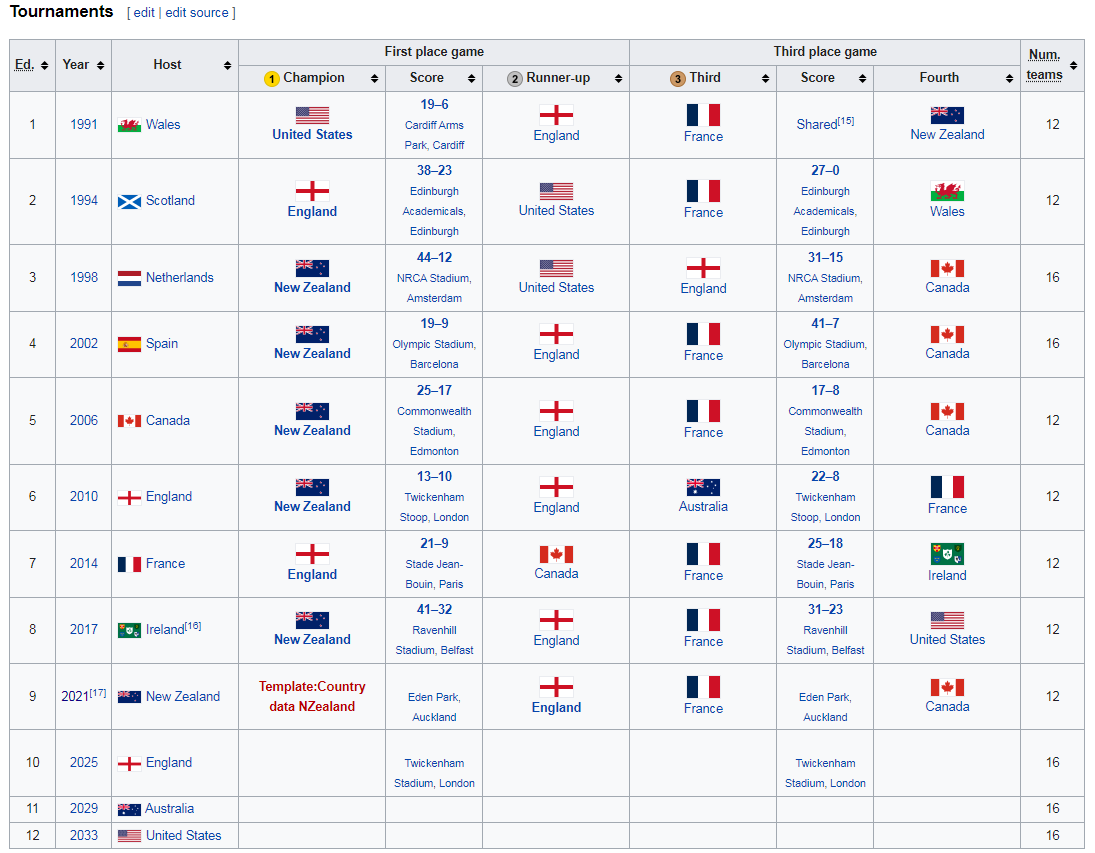Open the 2033 tournament year link
This screenshot has width=1095, height=853.
[x=84, y=835]
